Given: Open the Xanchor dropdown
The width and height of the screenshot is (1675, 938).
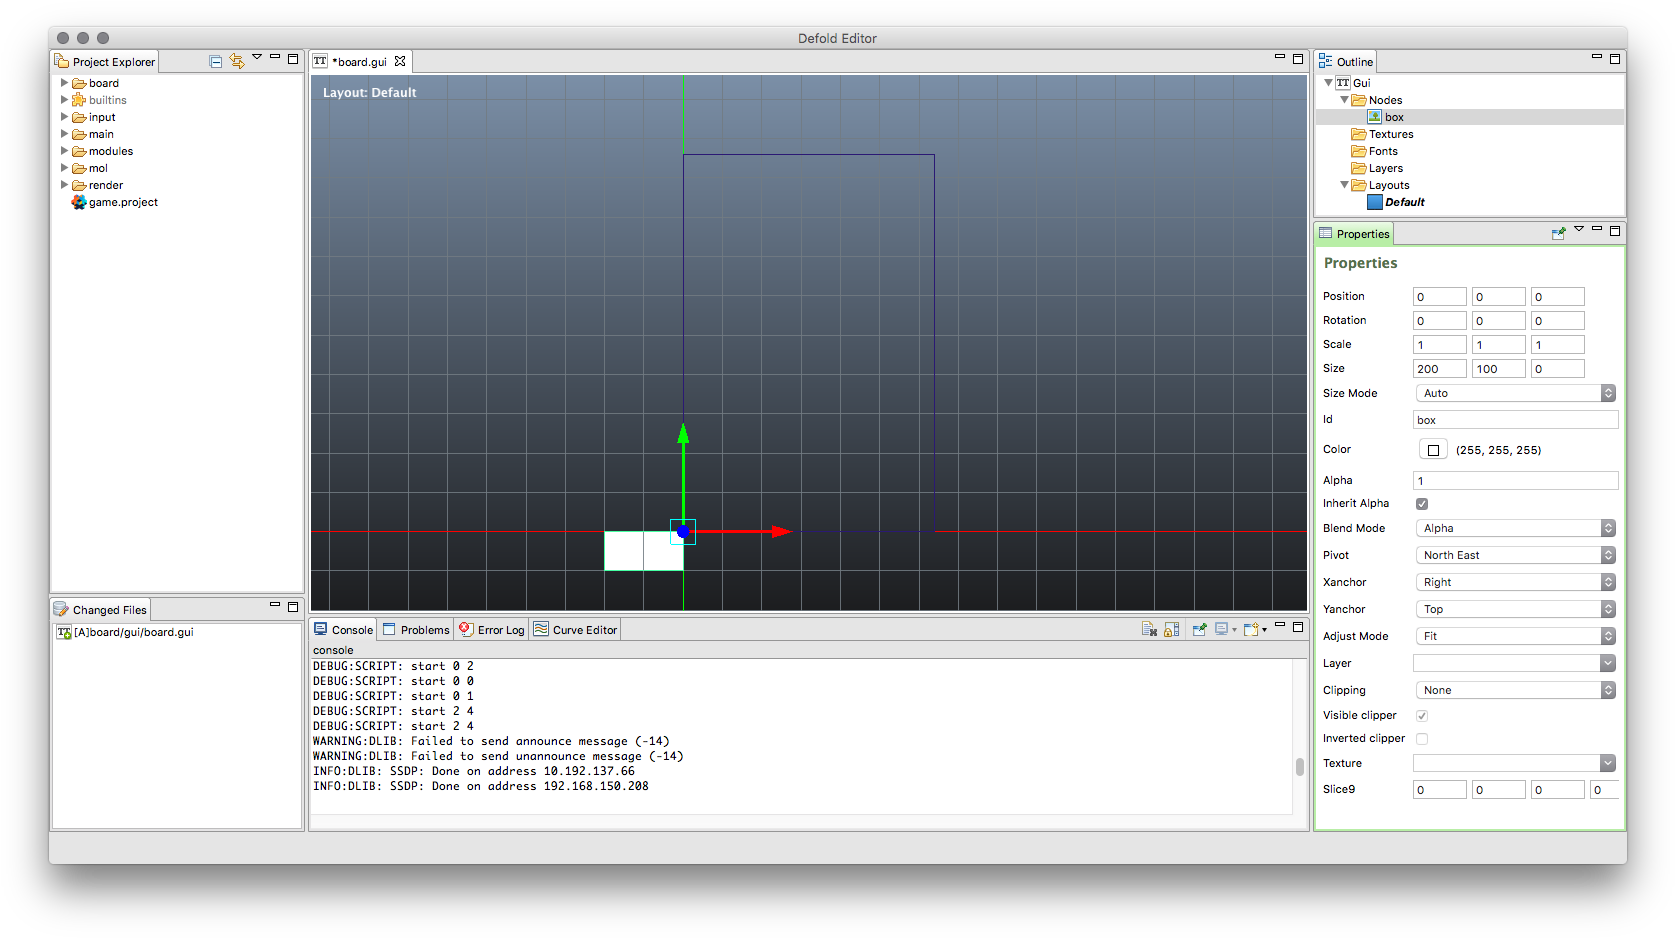Looking at the screenshot, I should coord(1516,582).
